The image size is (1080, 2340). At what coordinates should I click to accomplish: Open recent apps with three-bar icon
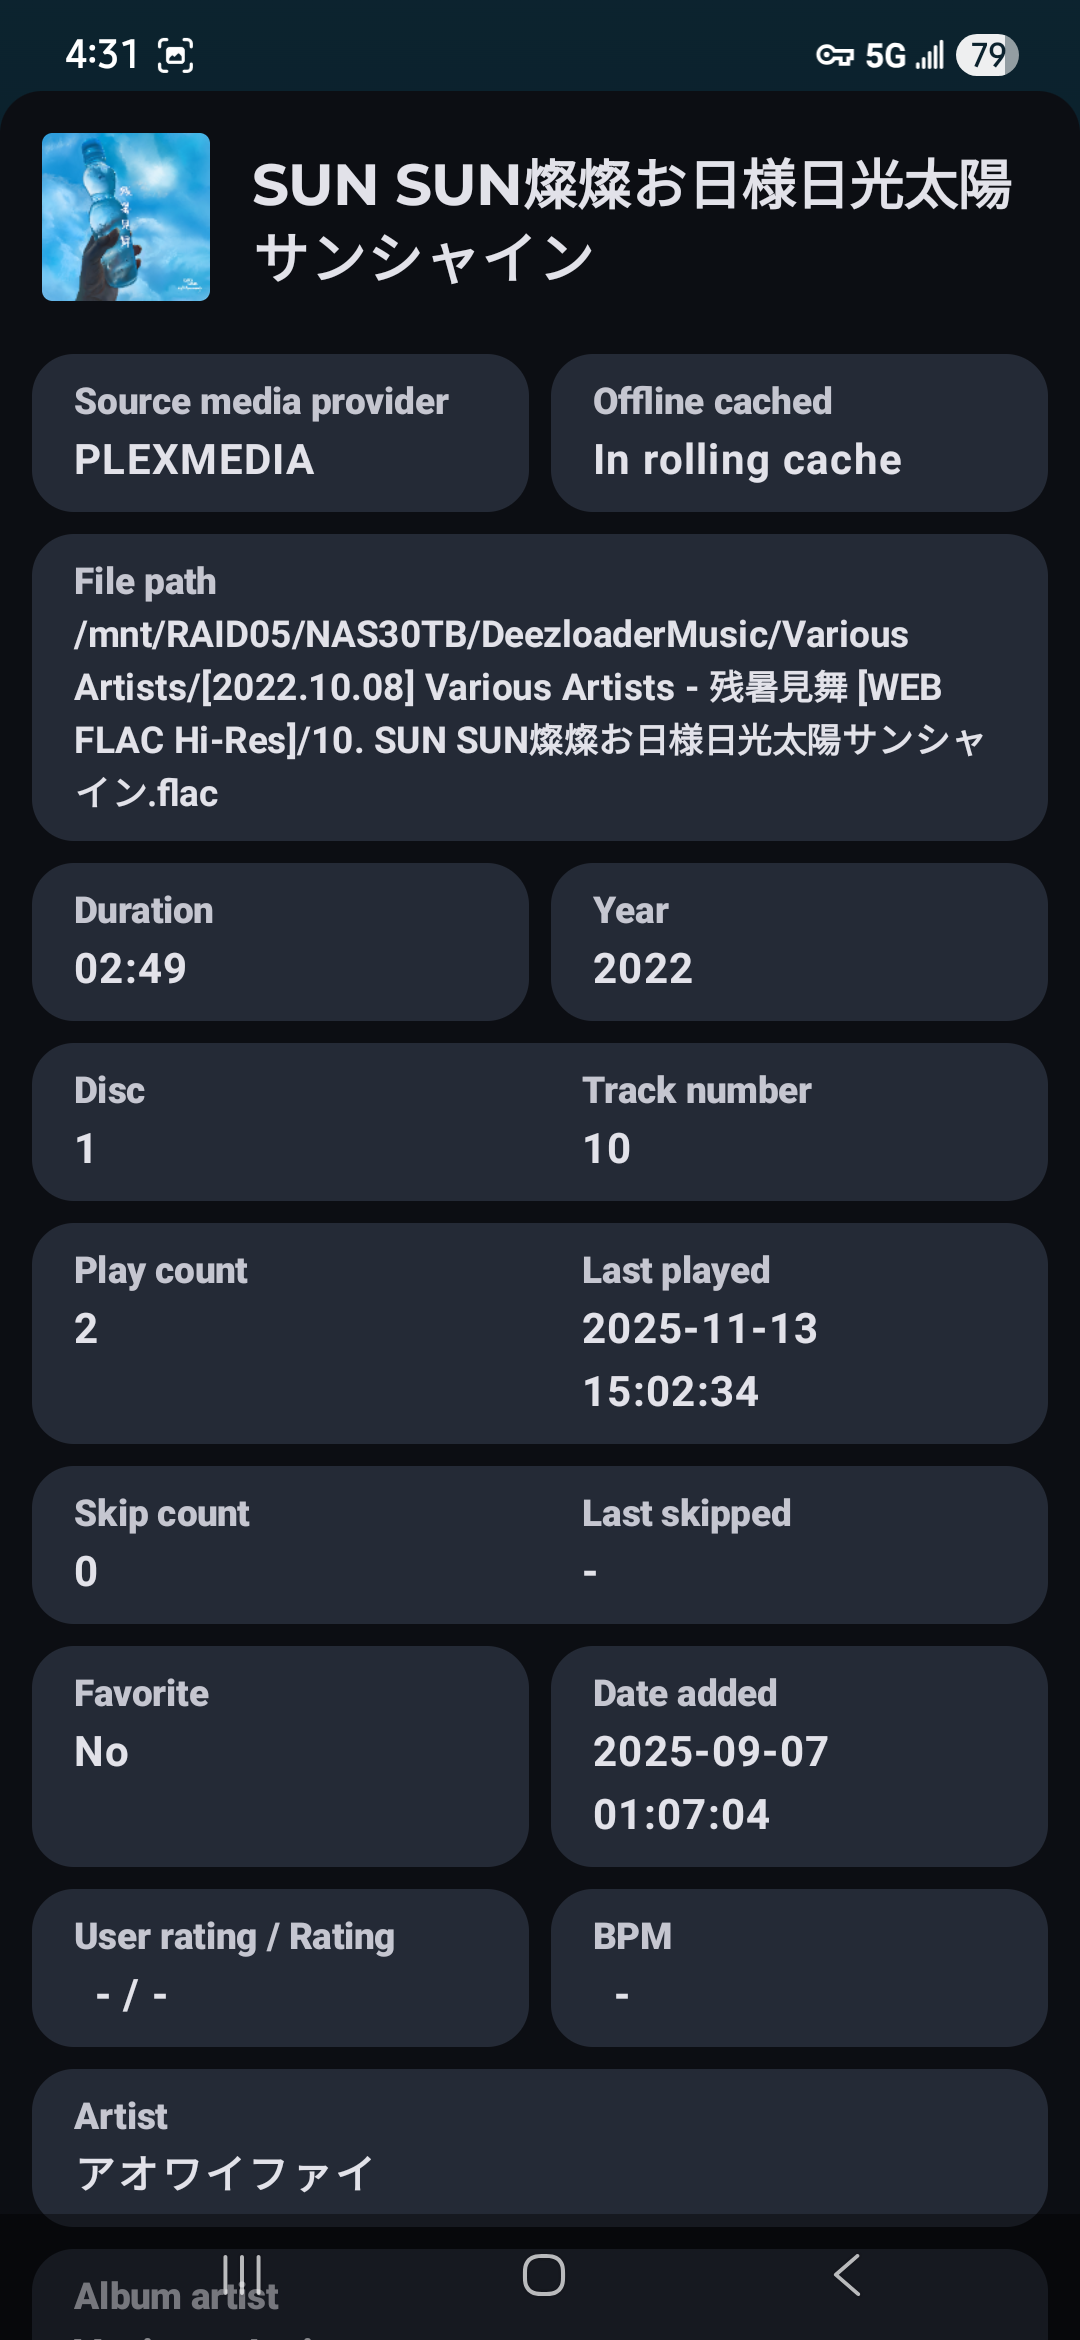(x=243, y=2275)
